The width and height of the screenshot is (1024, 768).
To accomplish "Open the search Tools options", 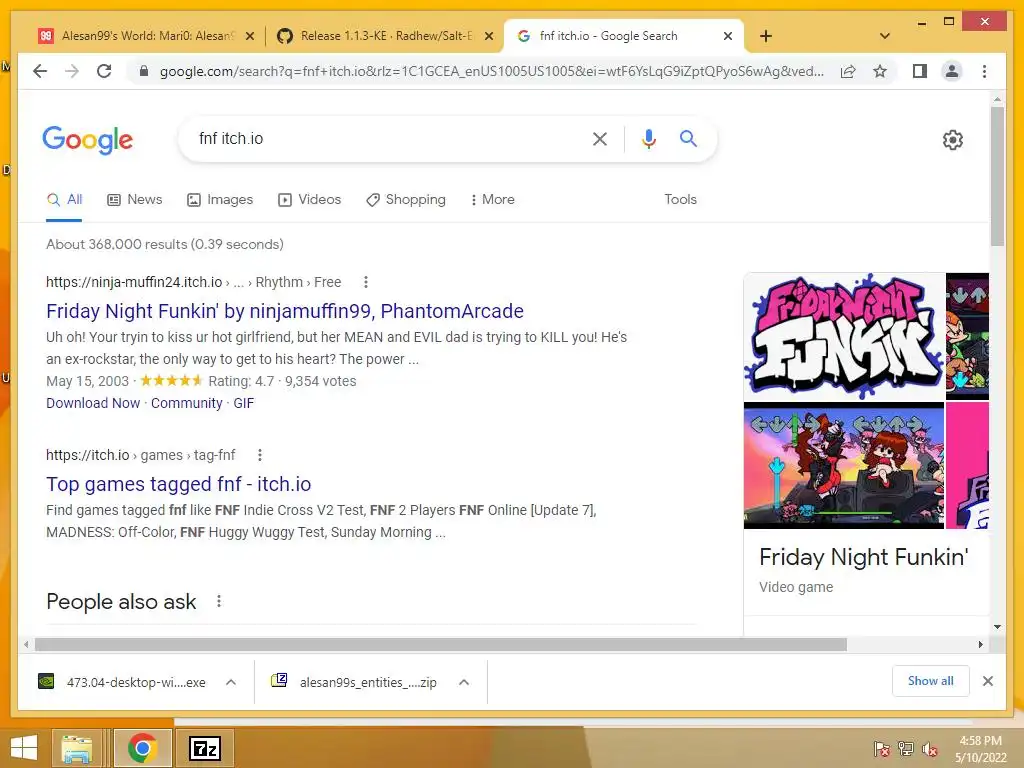I will (x=680, y=199).
